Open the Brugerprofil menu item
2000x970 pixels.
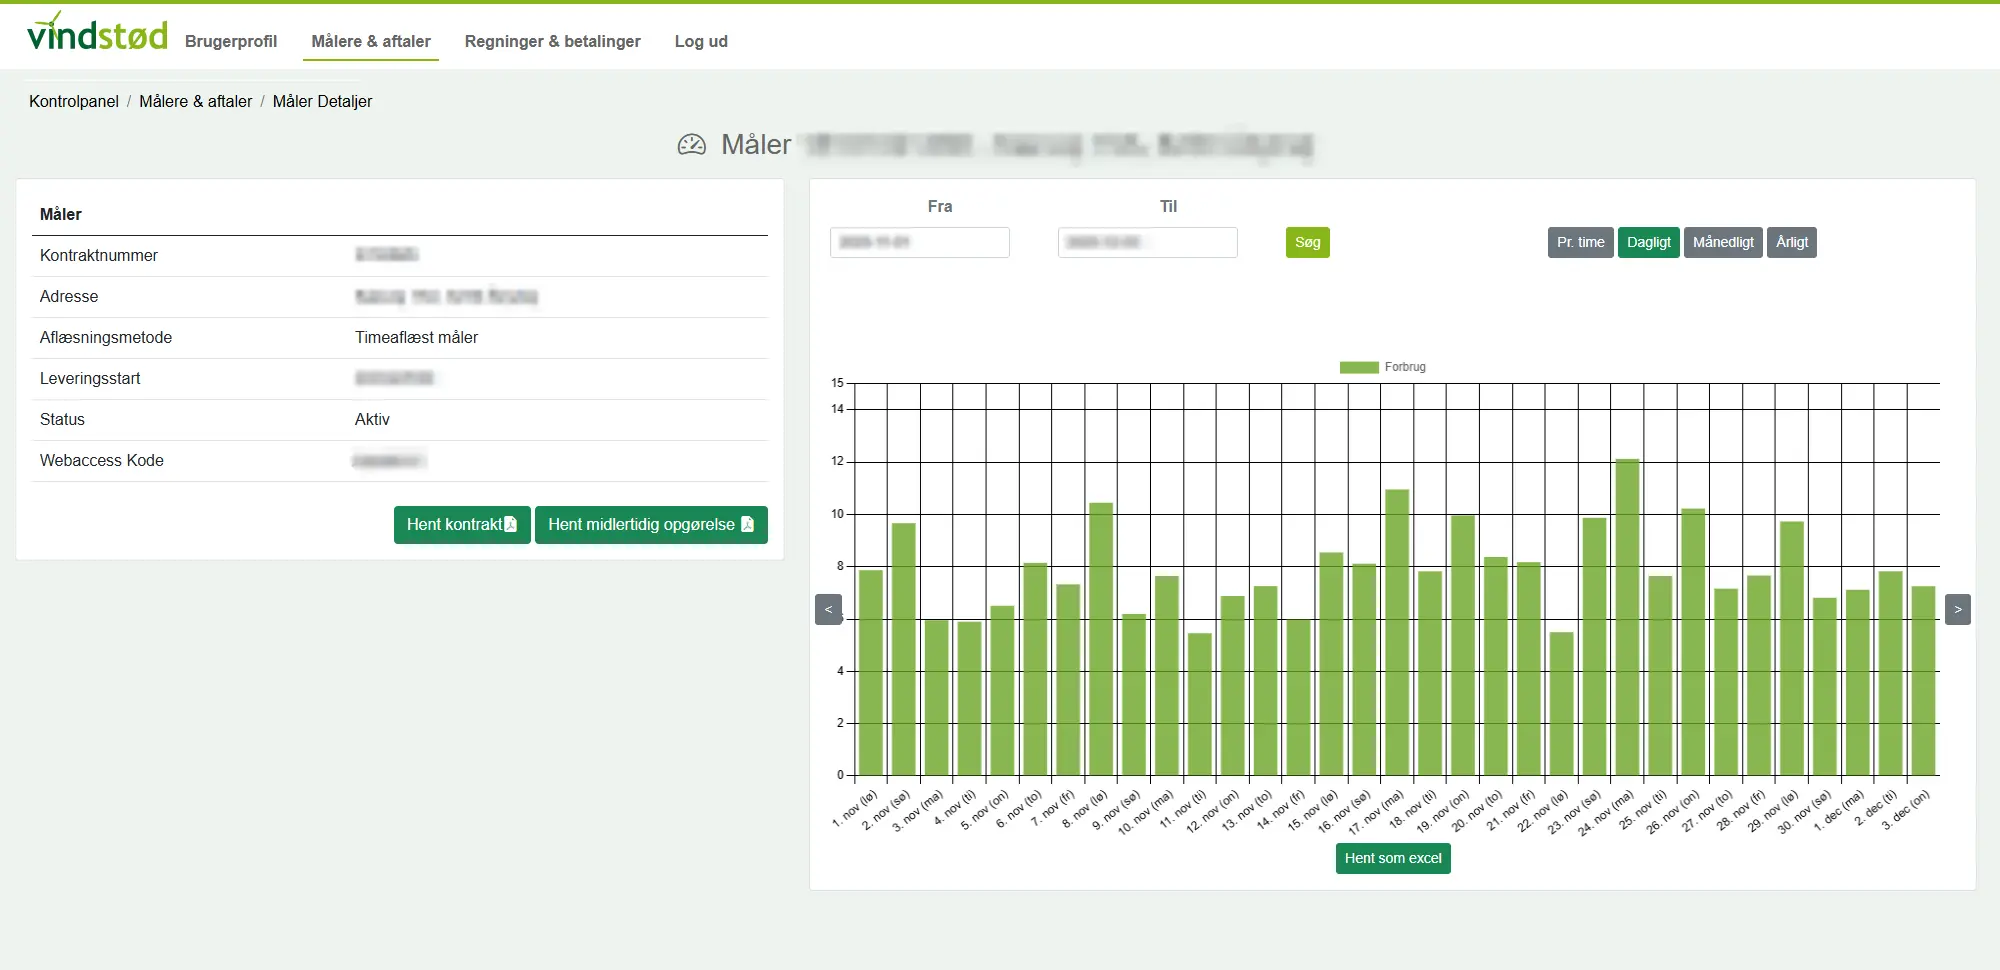[231, 41]
